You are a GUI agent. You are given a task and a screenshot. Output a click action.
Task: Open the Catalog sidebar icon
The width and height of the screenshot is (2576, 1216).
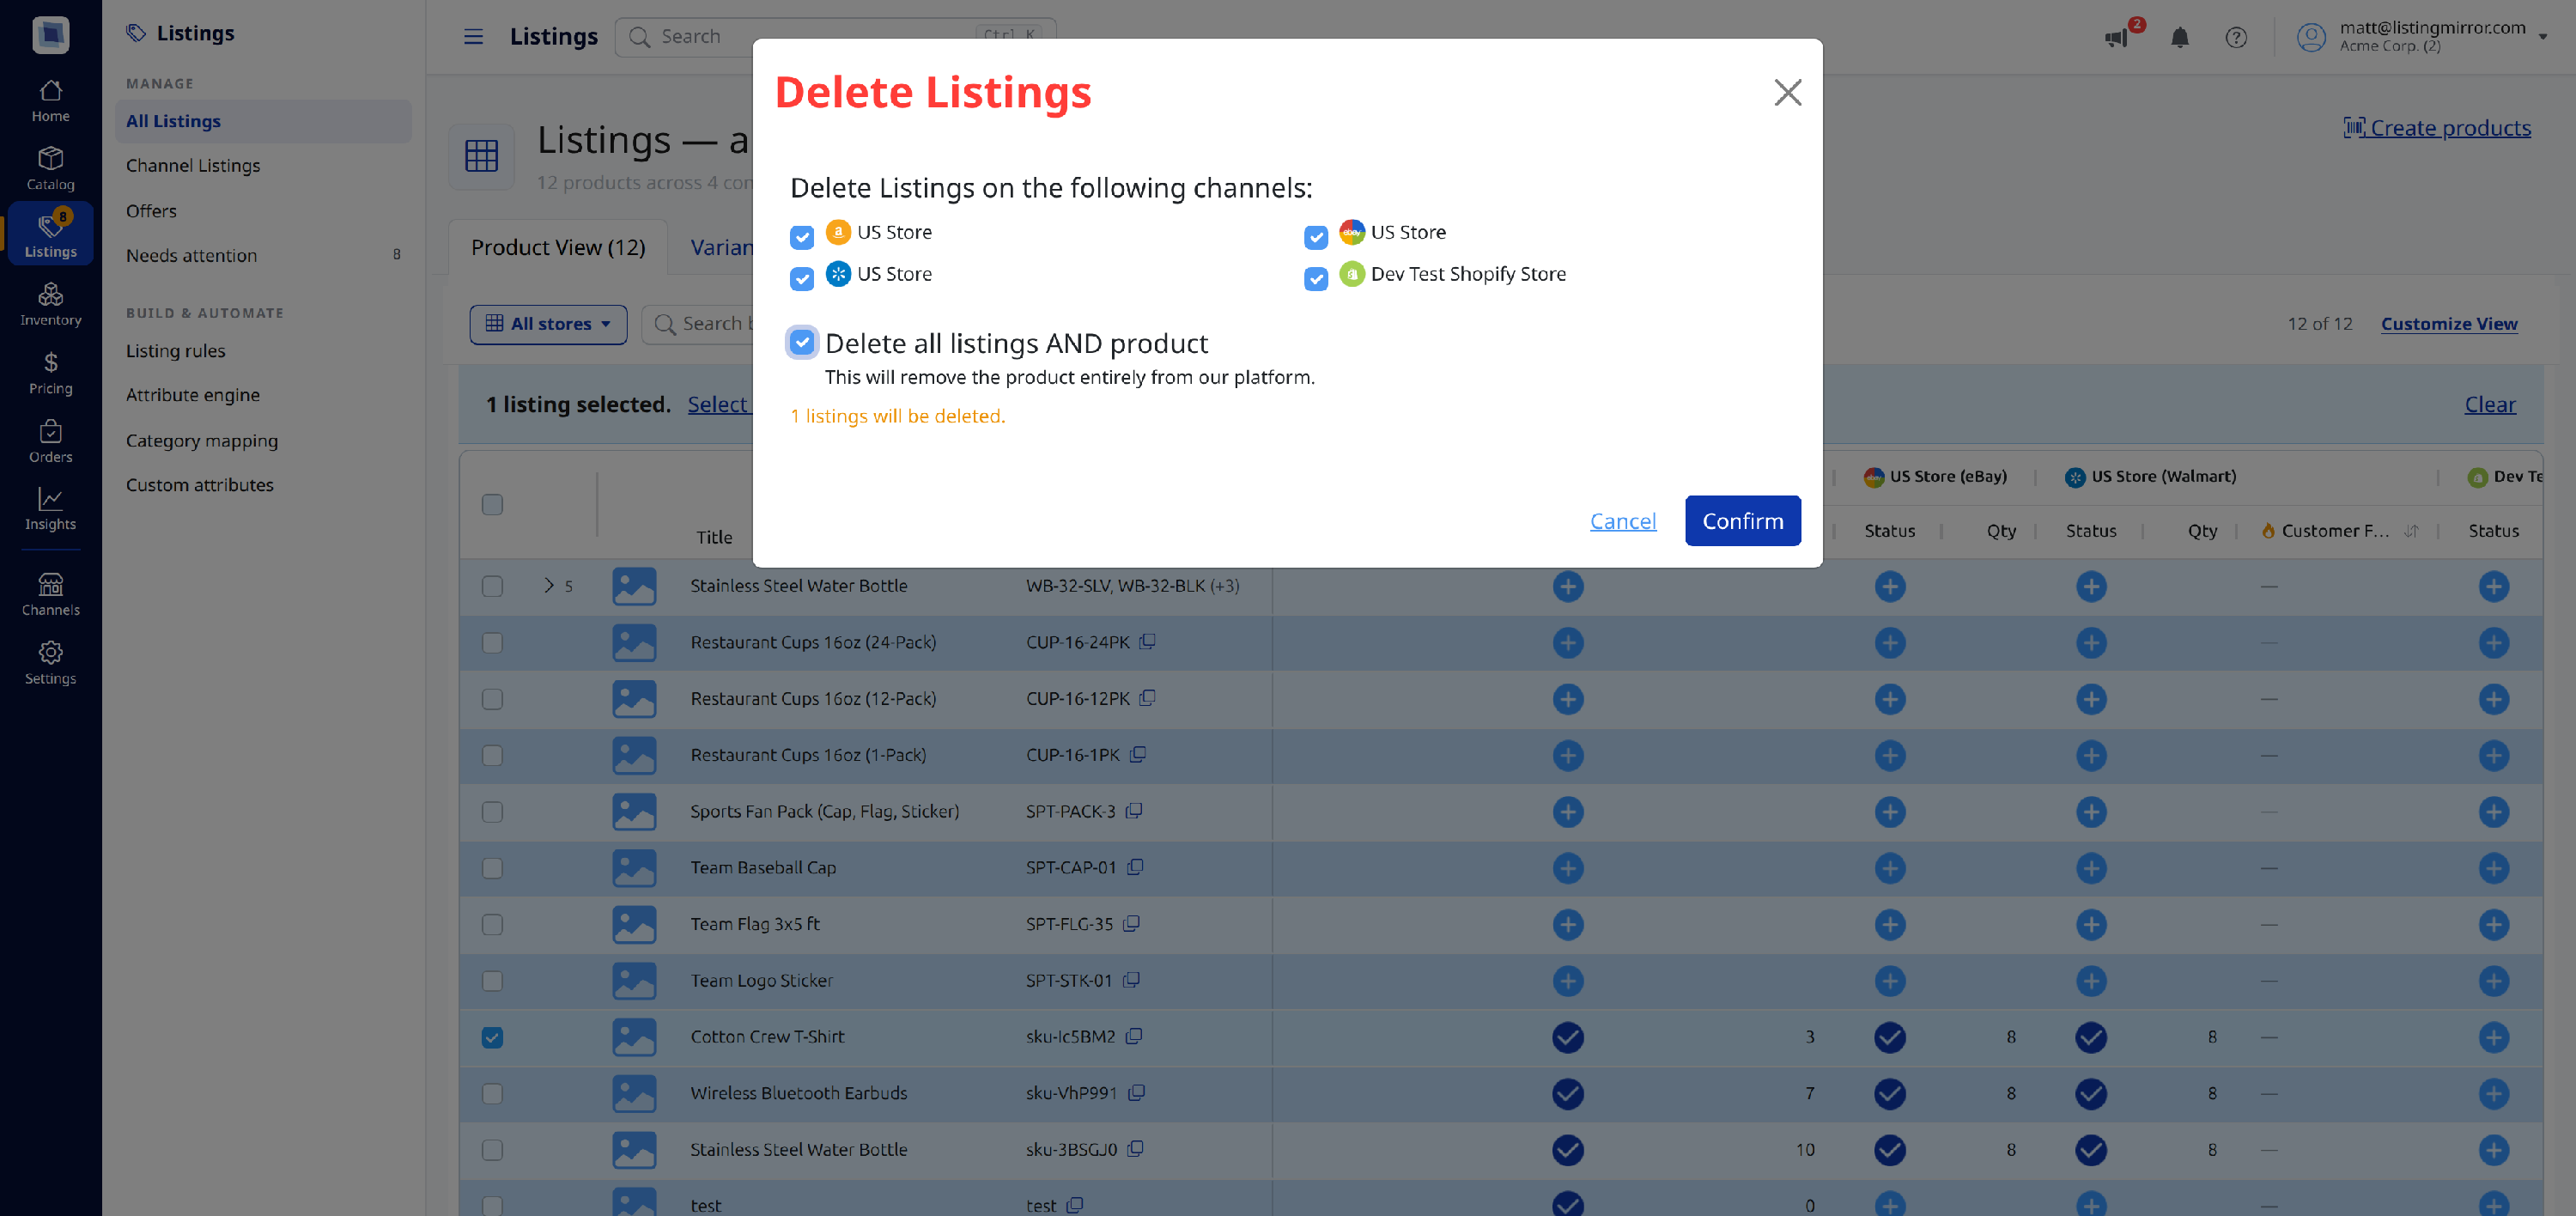[x=50, y=169]
